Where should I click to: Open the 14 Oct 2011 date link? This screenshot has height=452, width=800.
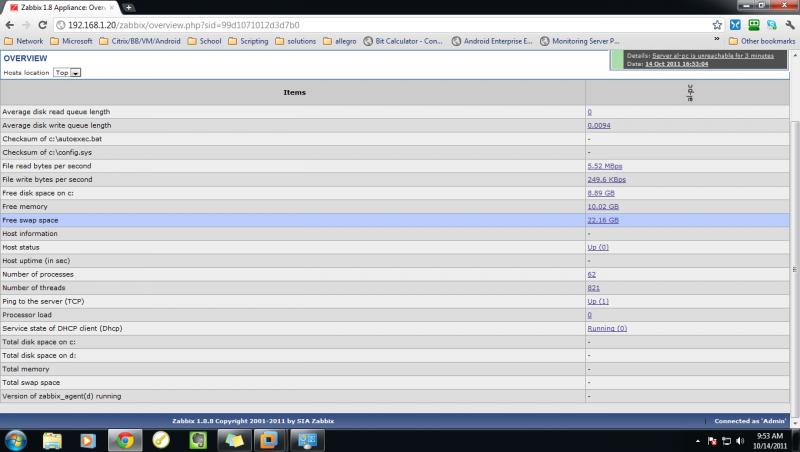coord(677,64)
